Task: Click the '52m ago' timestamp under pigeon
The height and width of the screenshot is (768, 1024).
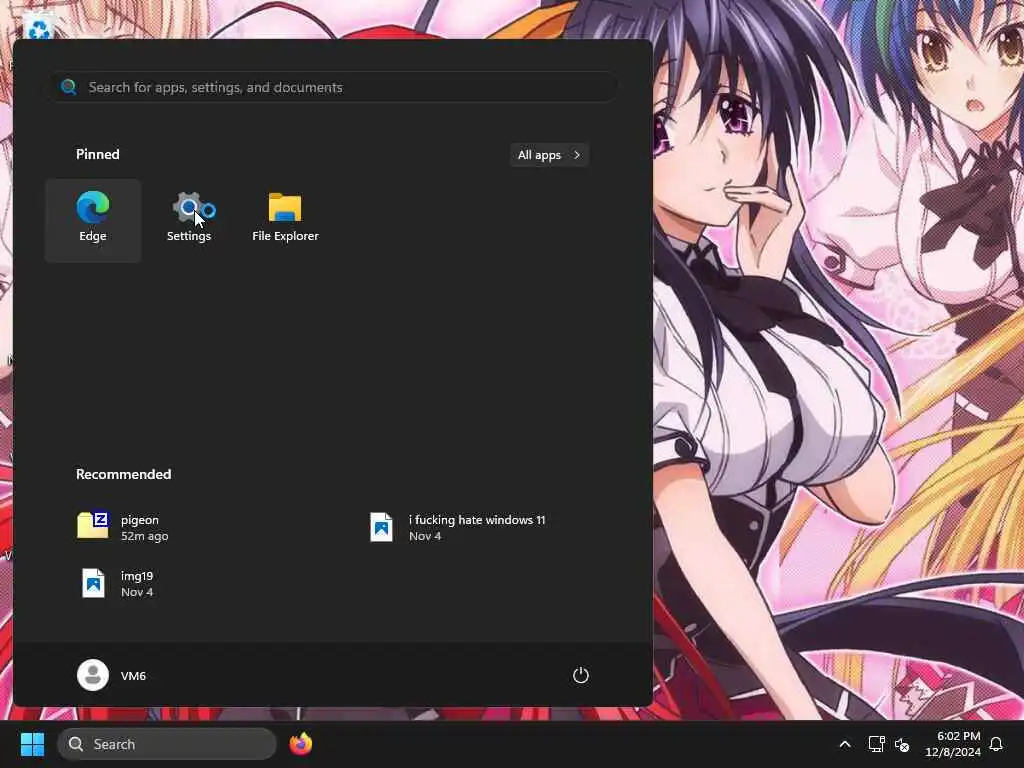Action: pyautogui.click(x=144, y=536)
